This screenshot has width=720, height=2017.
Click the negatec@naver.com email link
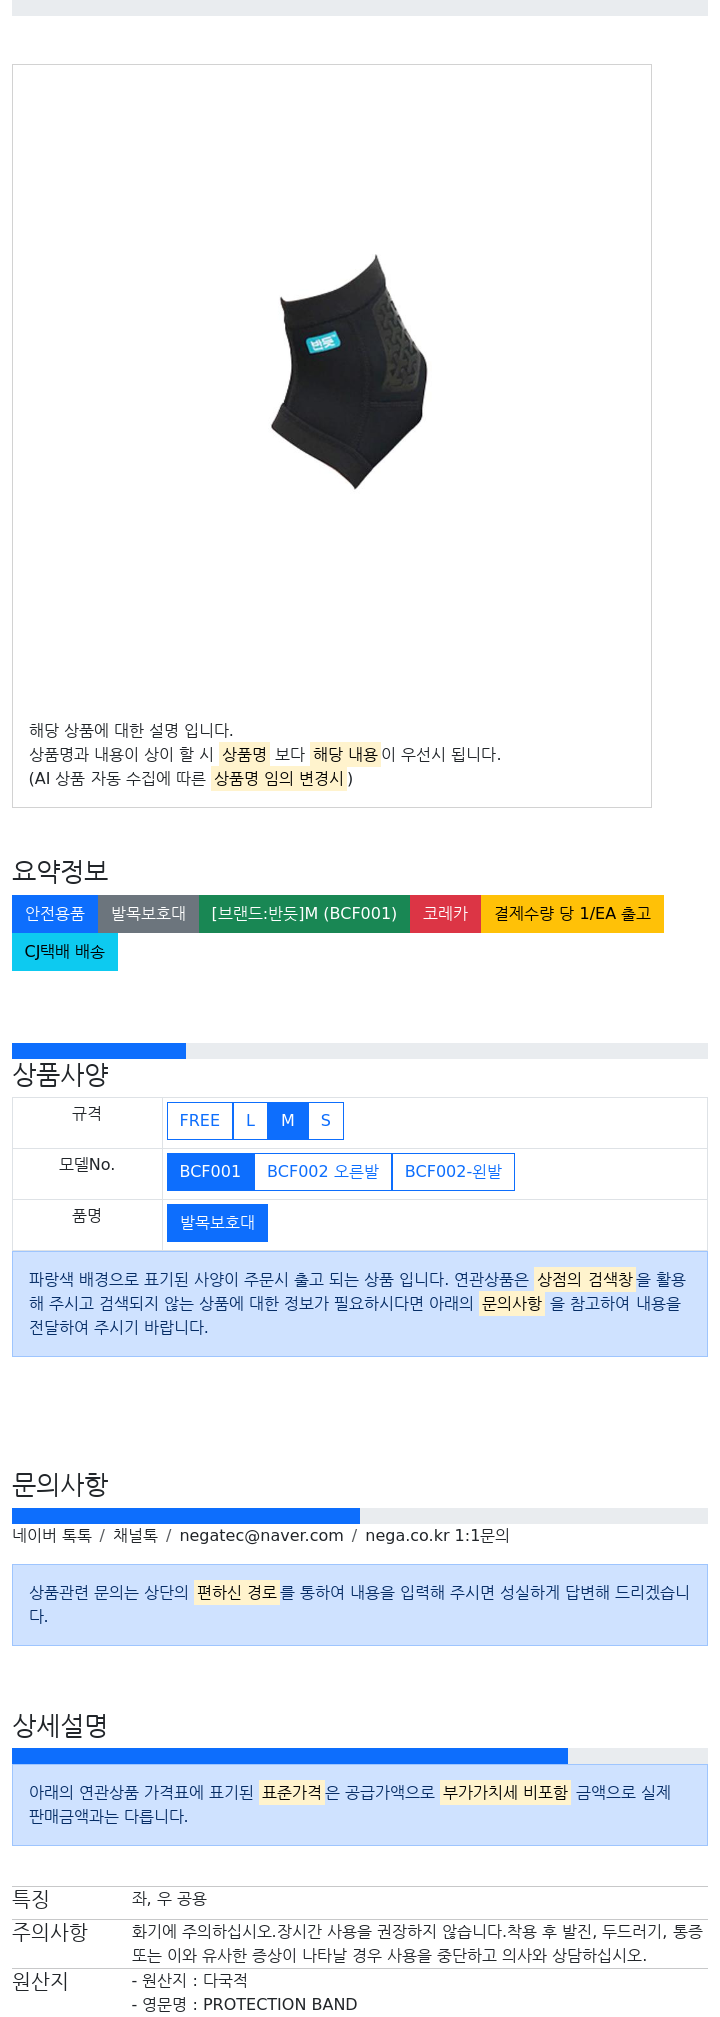261,1536
